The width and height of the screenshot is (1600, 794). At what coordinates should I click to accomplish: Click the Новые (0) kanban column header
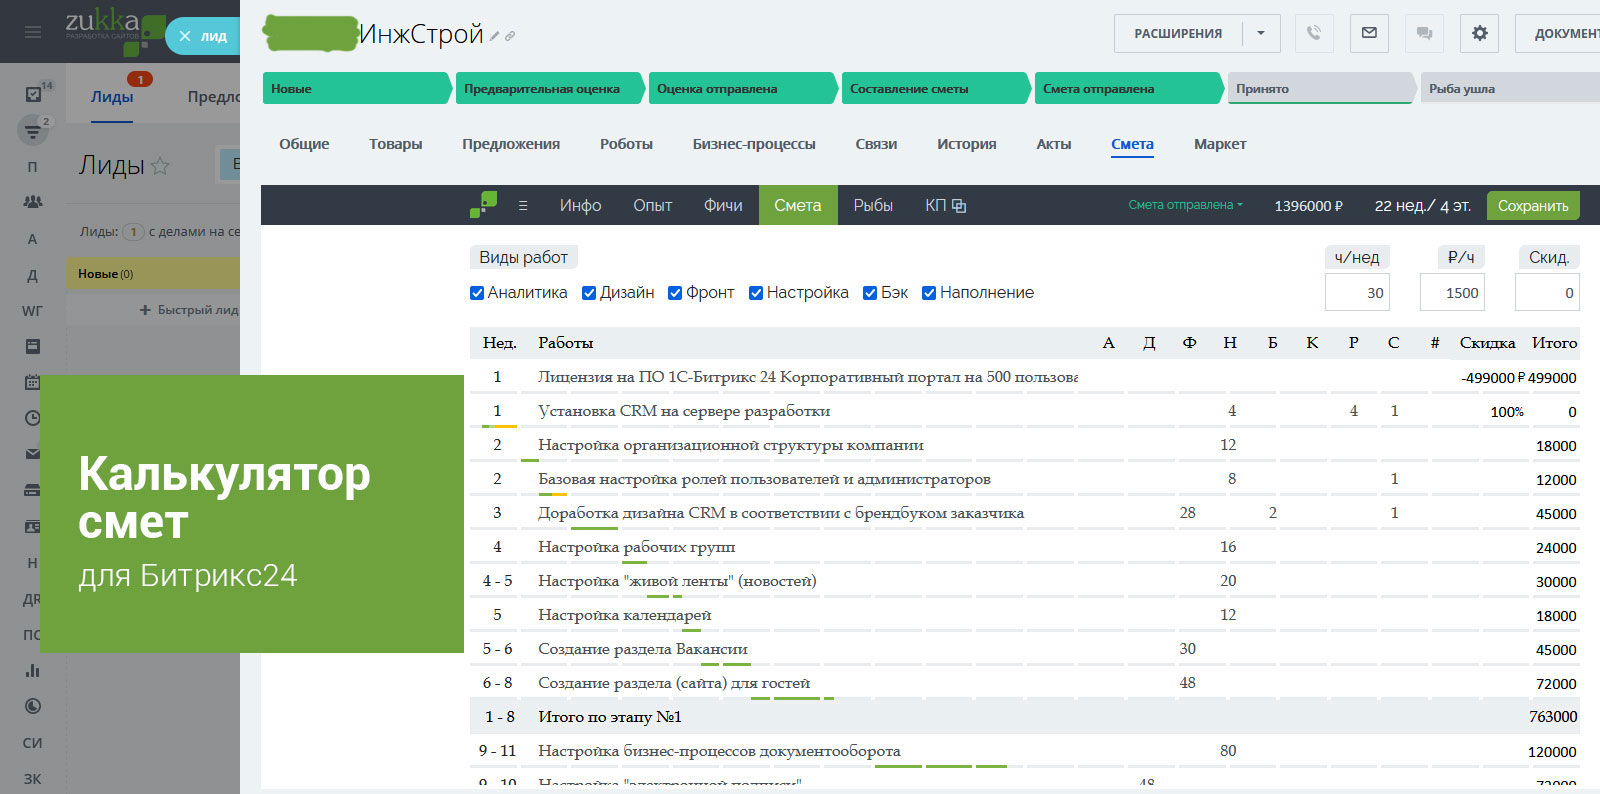pos(153,273)
